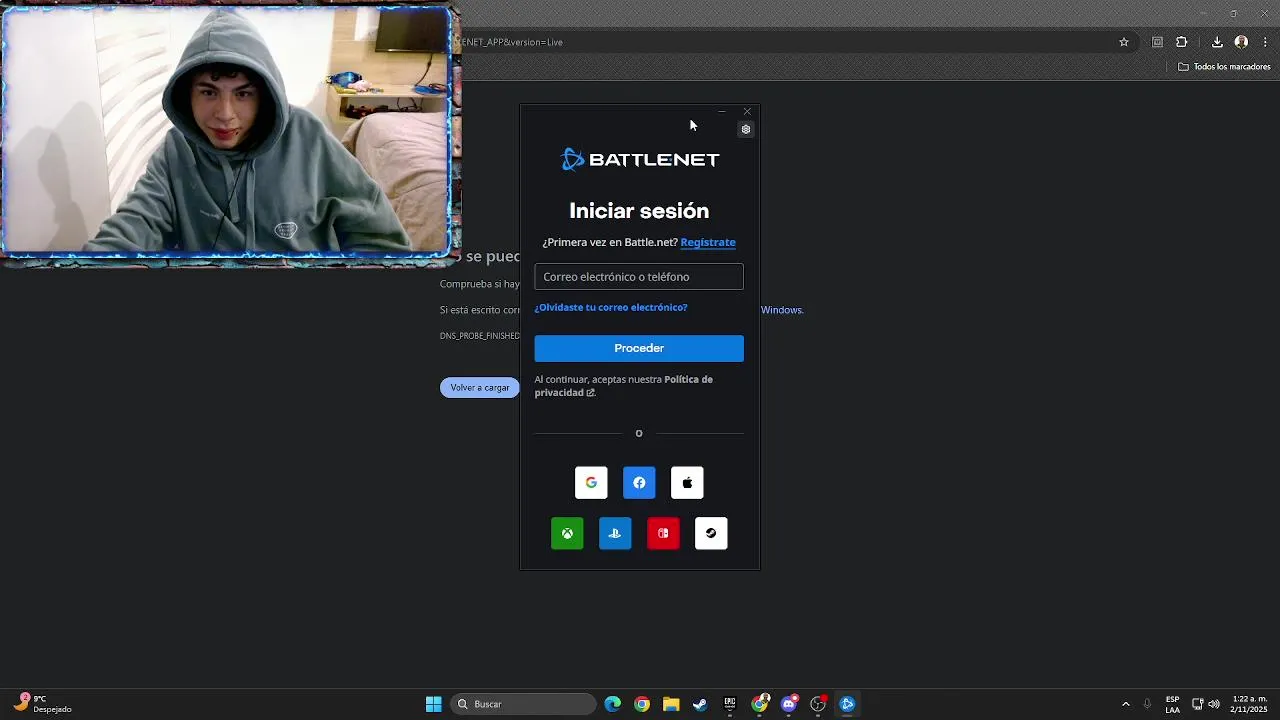
Task: Open network status tray icon
Action: (1198, 704)
